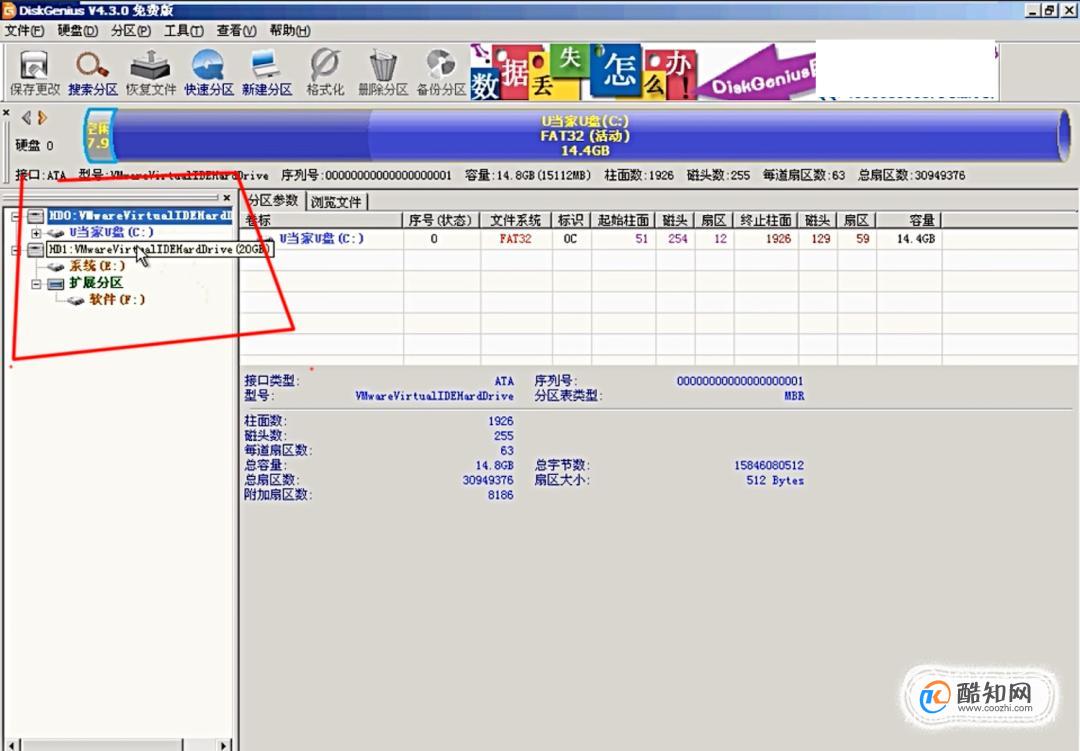Click the free space segment on disk bar
1080x751 pixels.
[x=98, y=135]
